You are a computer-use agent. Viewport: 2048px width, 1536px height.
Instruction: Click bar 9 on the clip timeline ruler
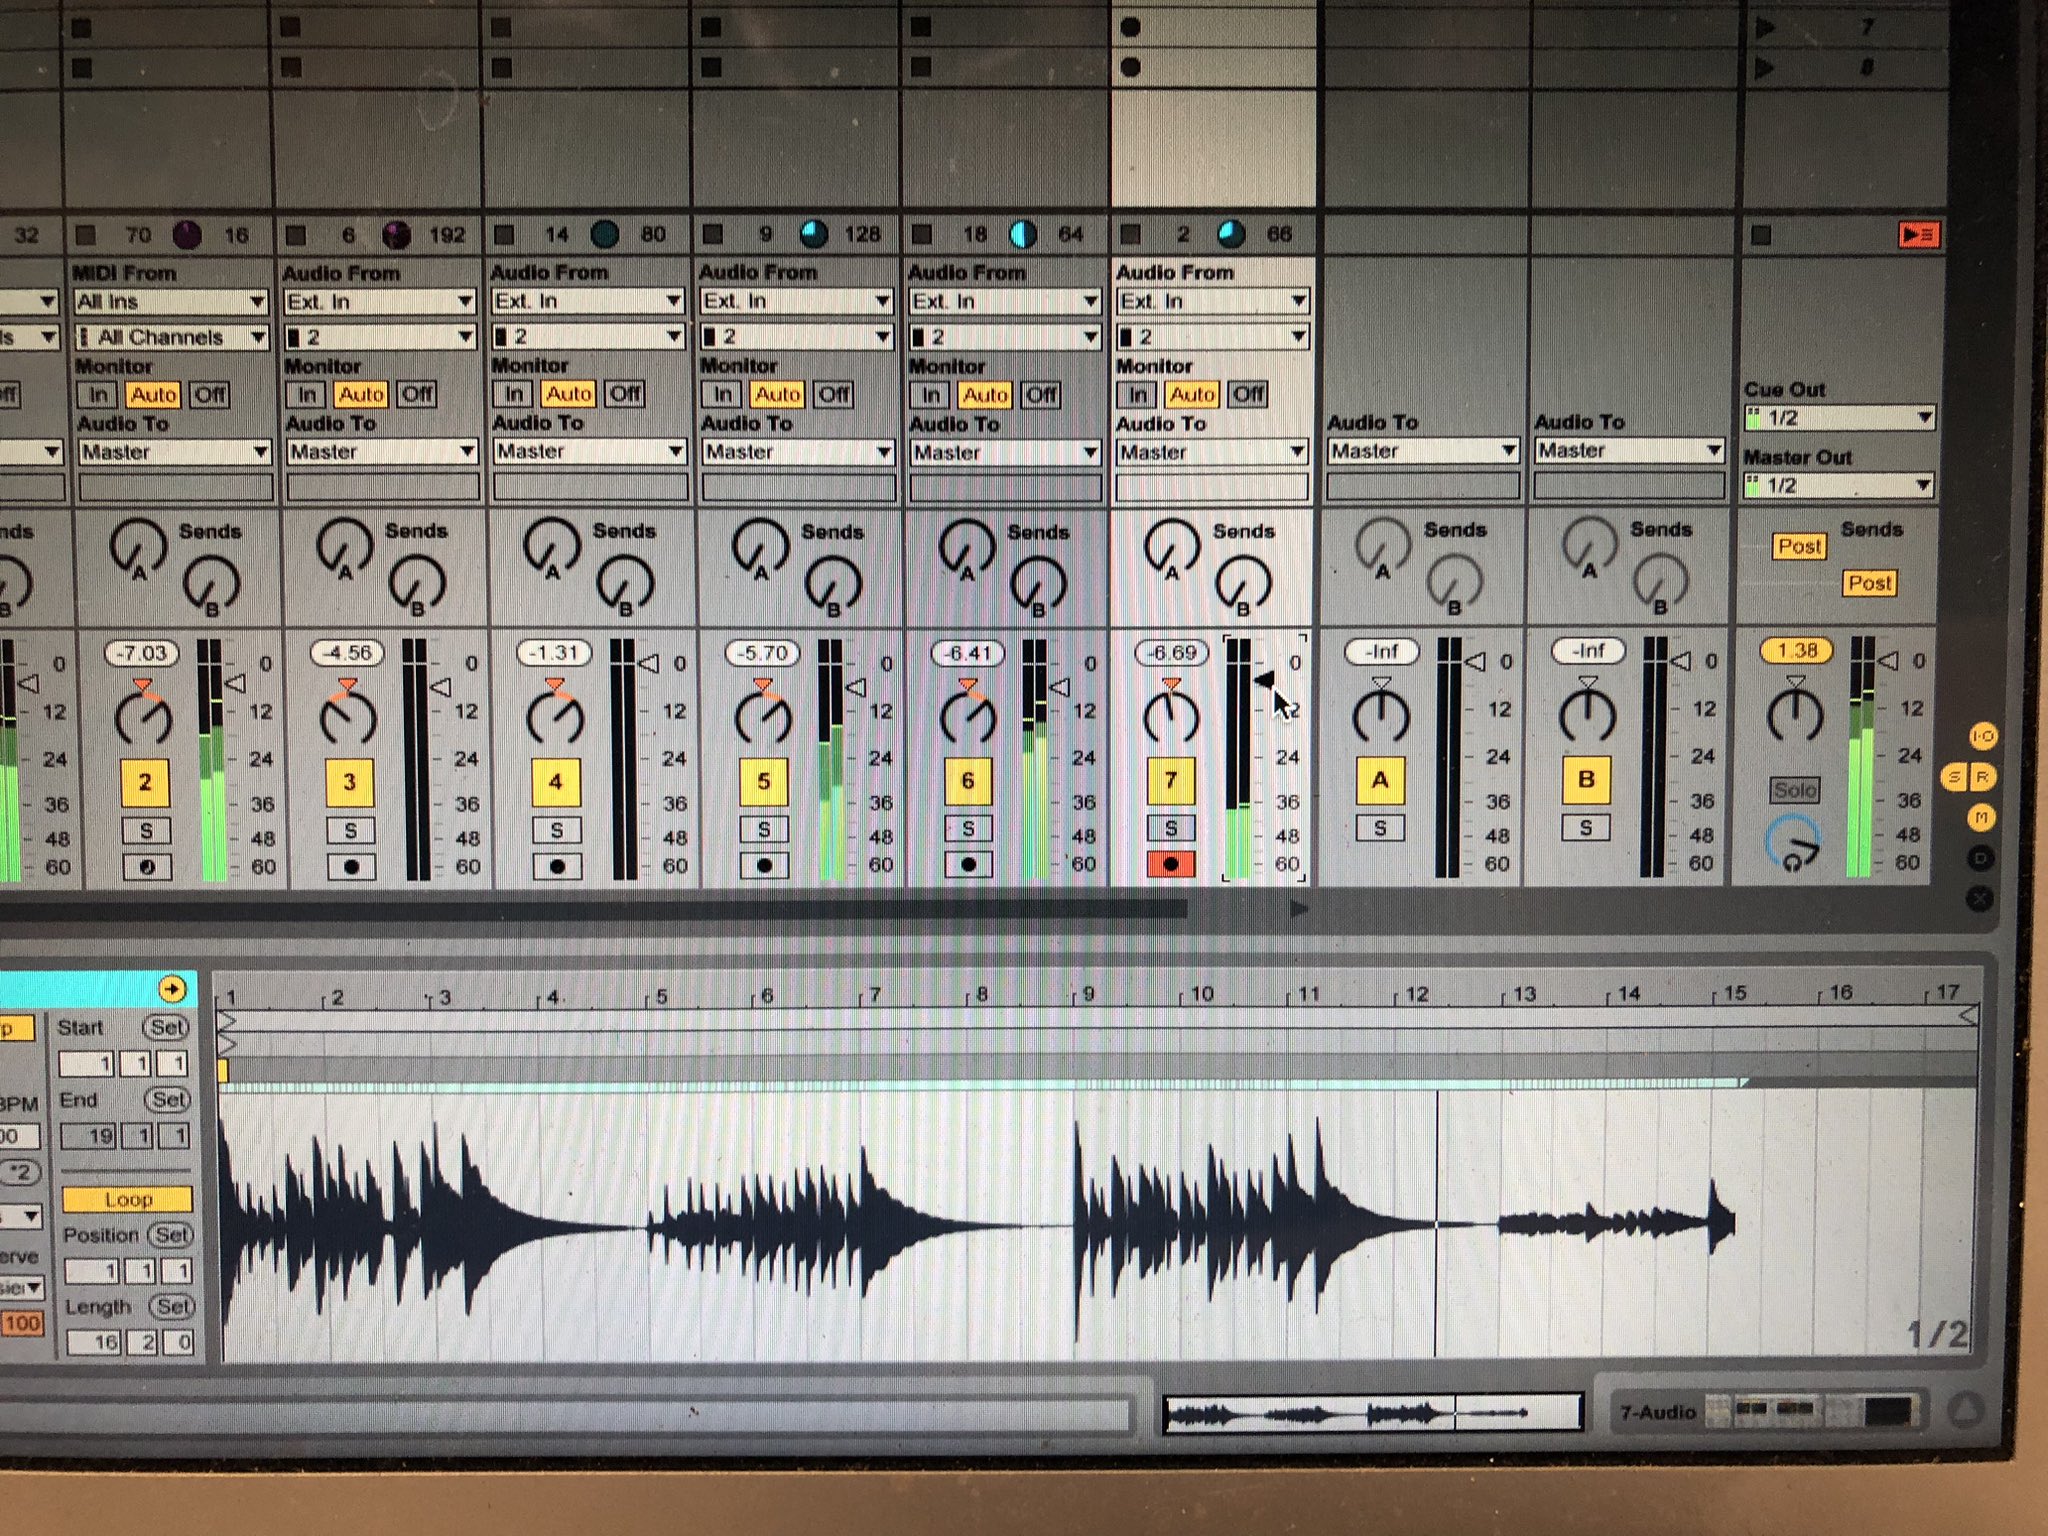click(x=1087, y=995)
